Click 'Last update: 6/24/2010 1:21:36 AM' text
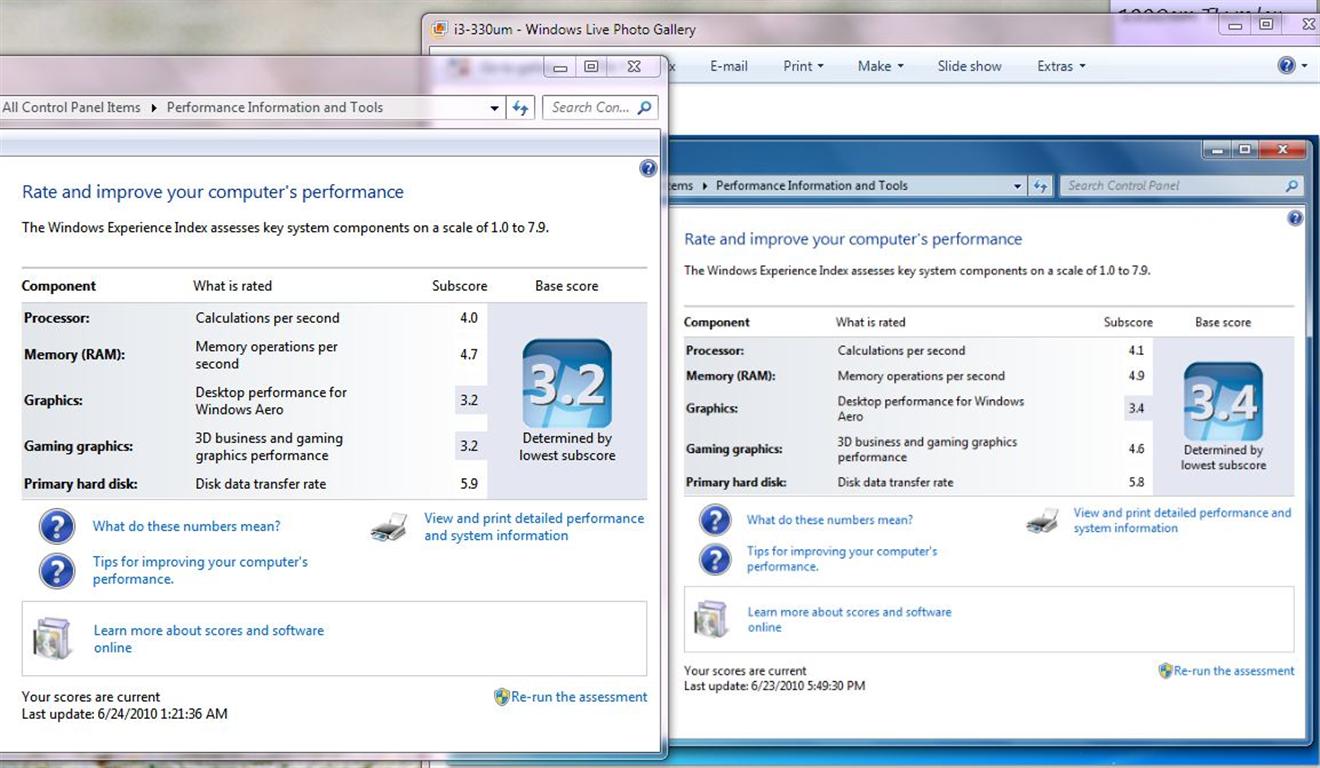Screen dimensions: 1320x768 pos(125,714)
